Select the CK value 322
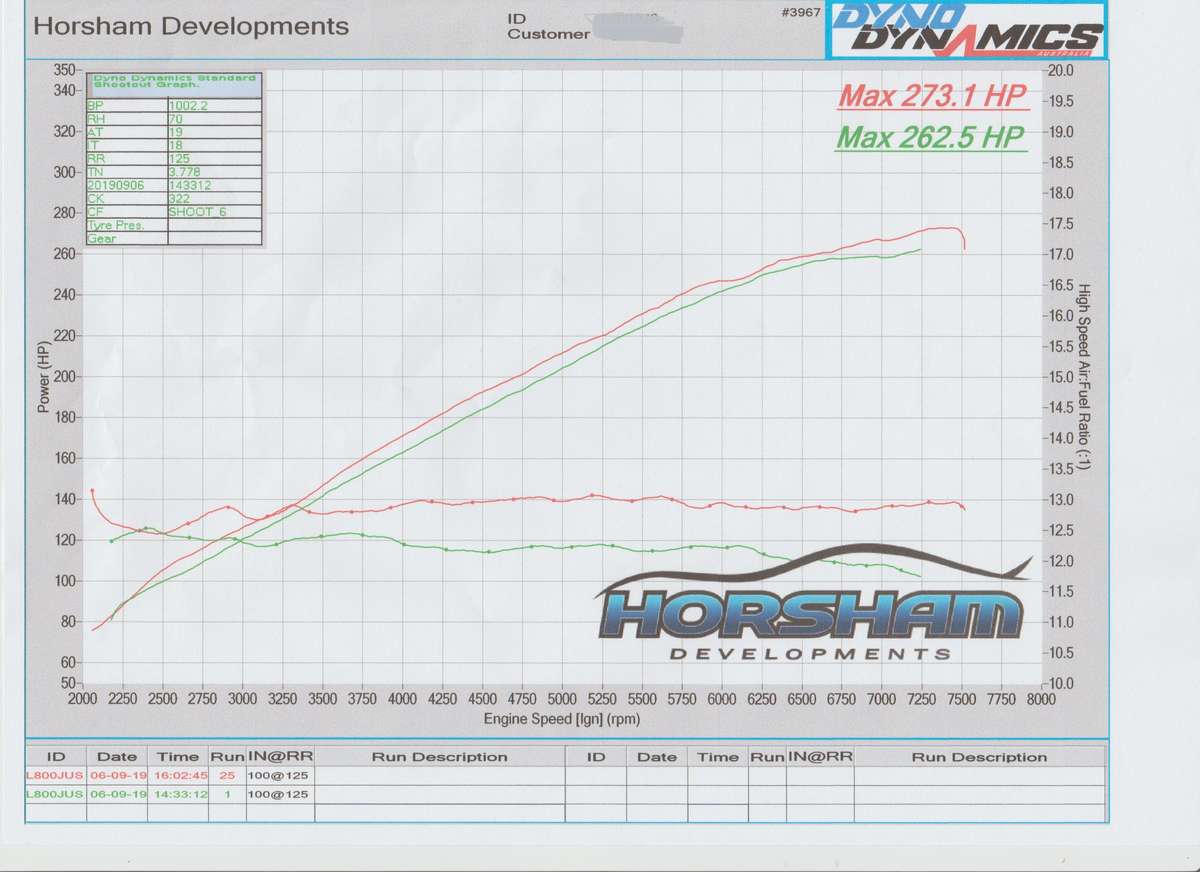This screenshot has height=872, width=1200. [x=179, y=198]
